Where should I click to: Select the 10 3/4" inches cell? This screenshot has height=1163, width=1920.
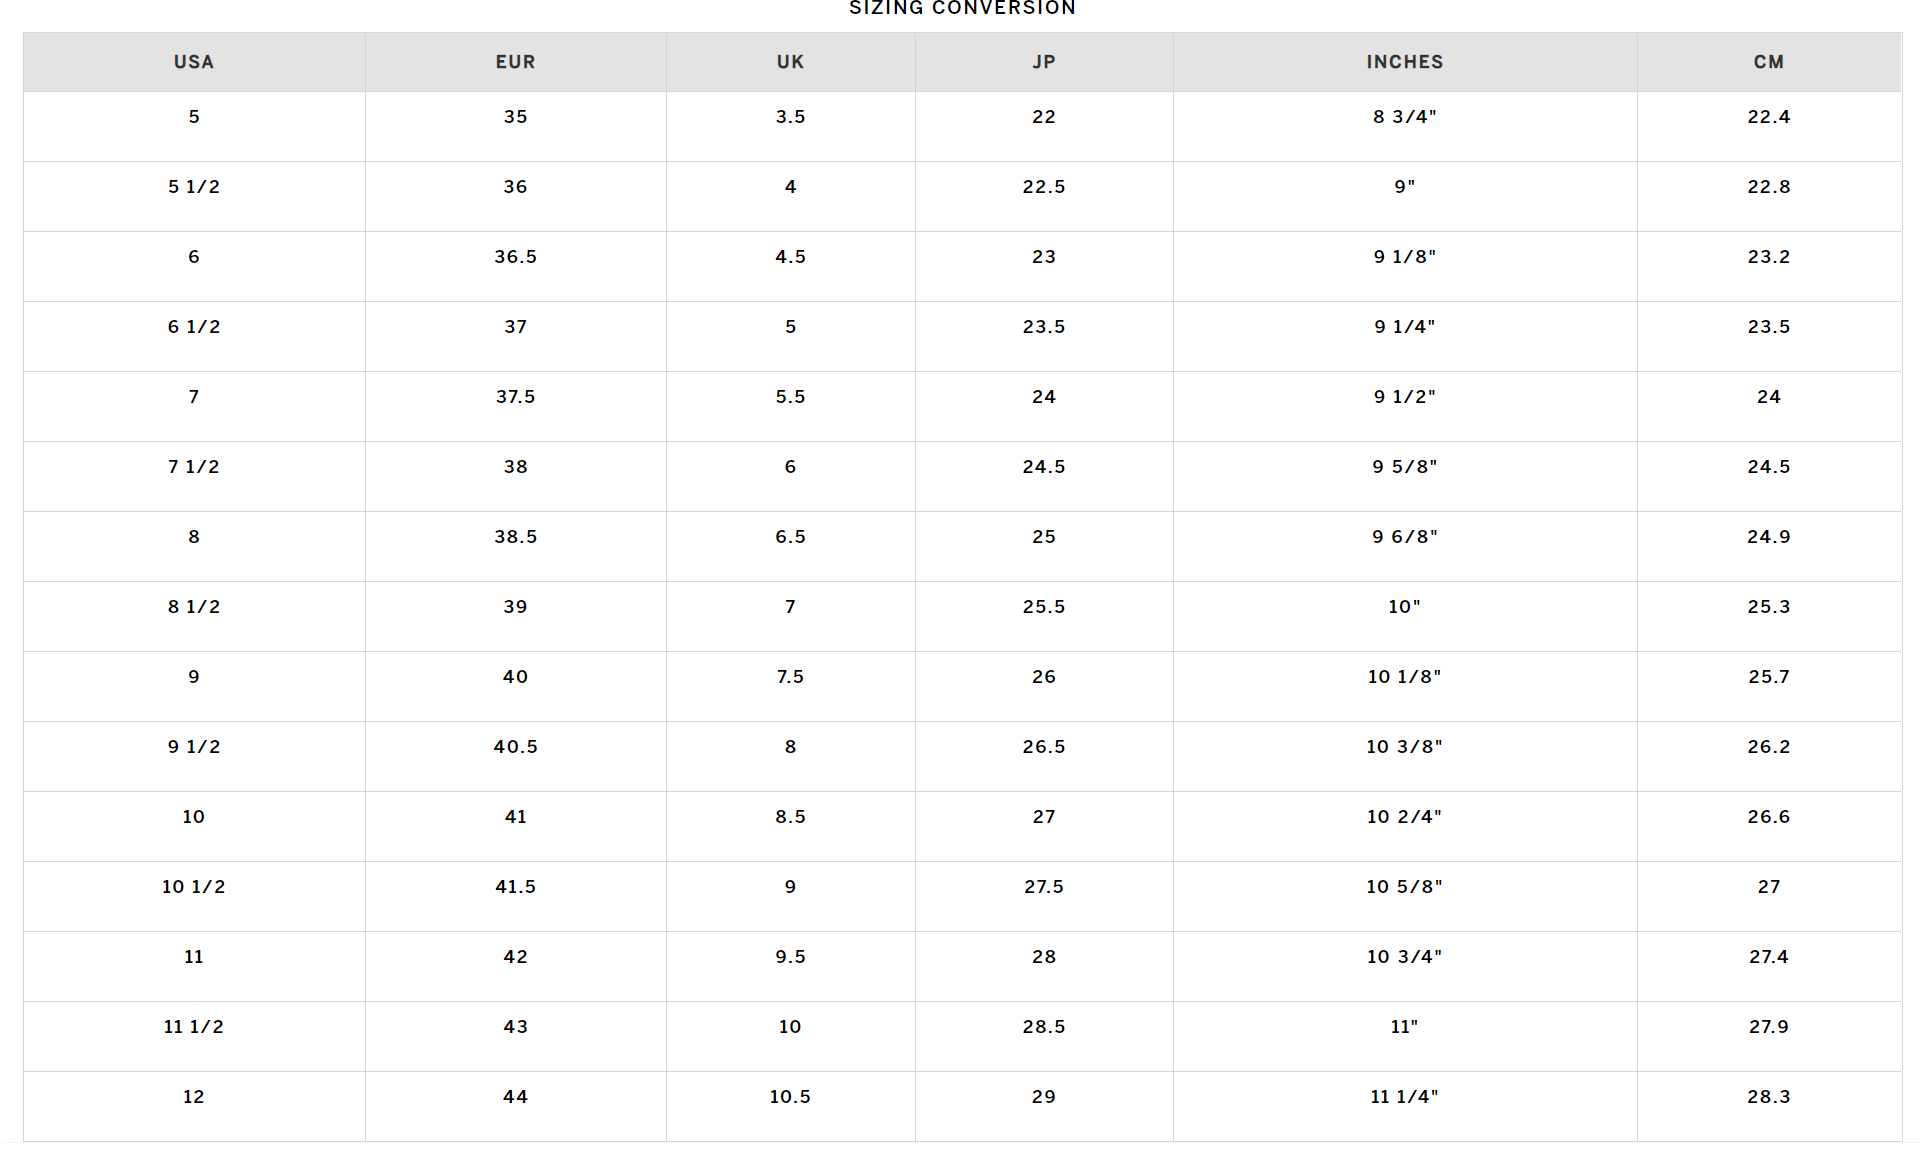point(1404,957)
